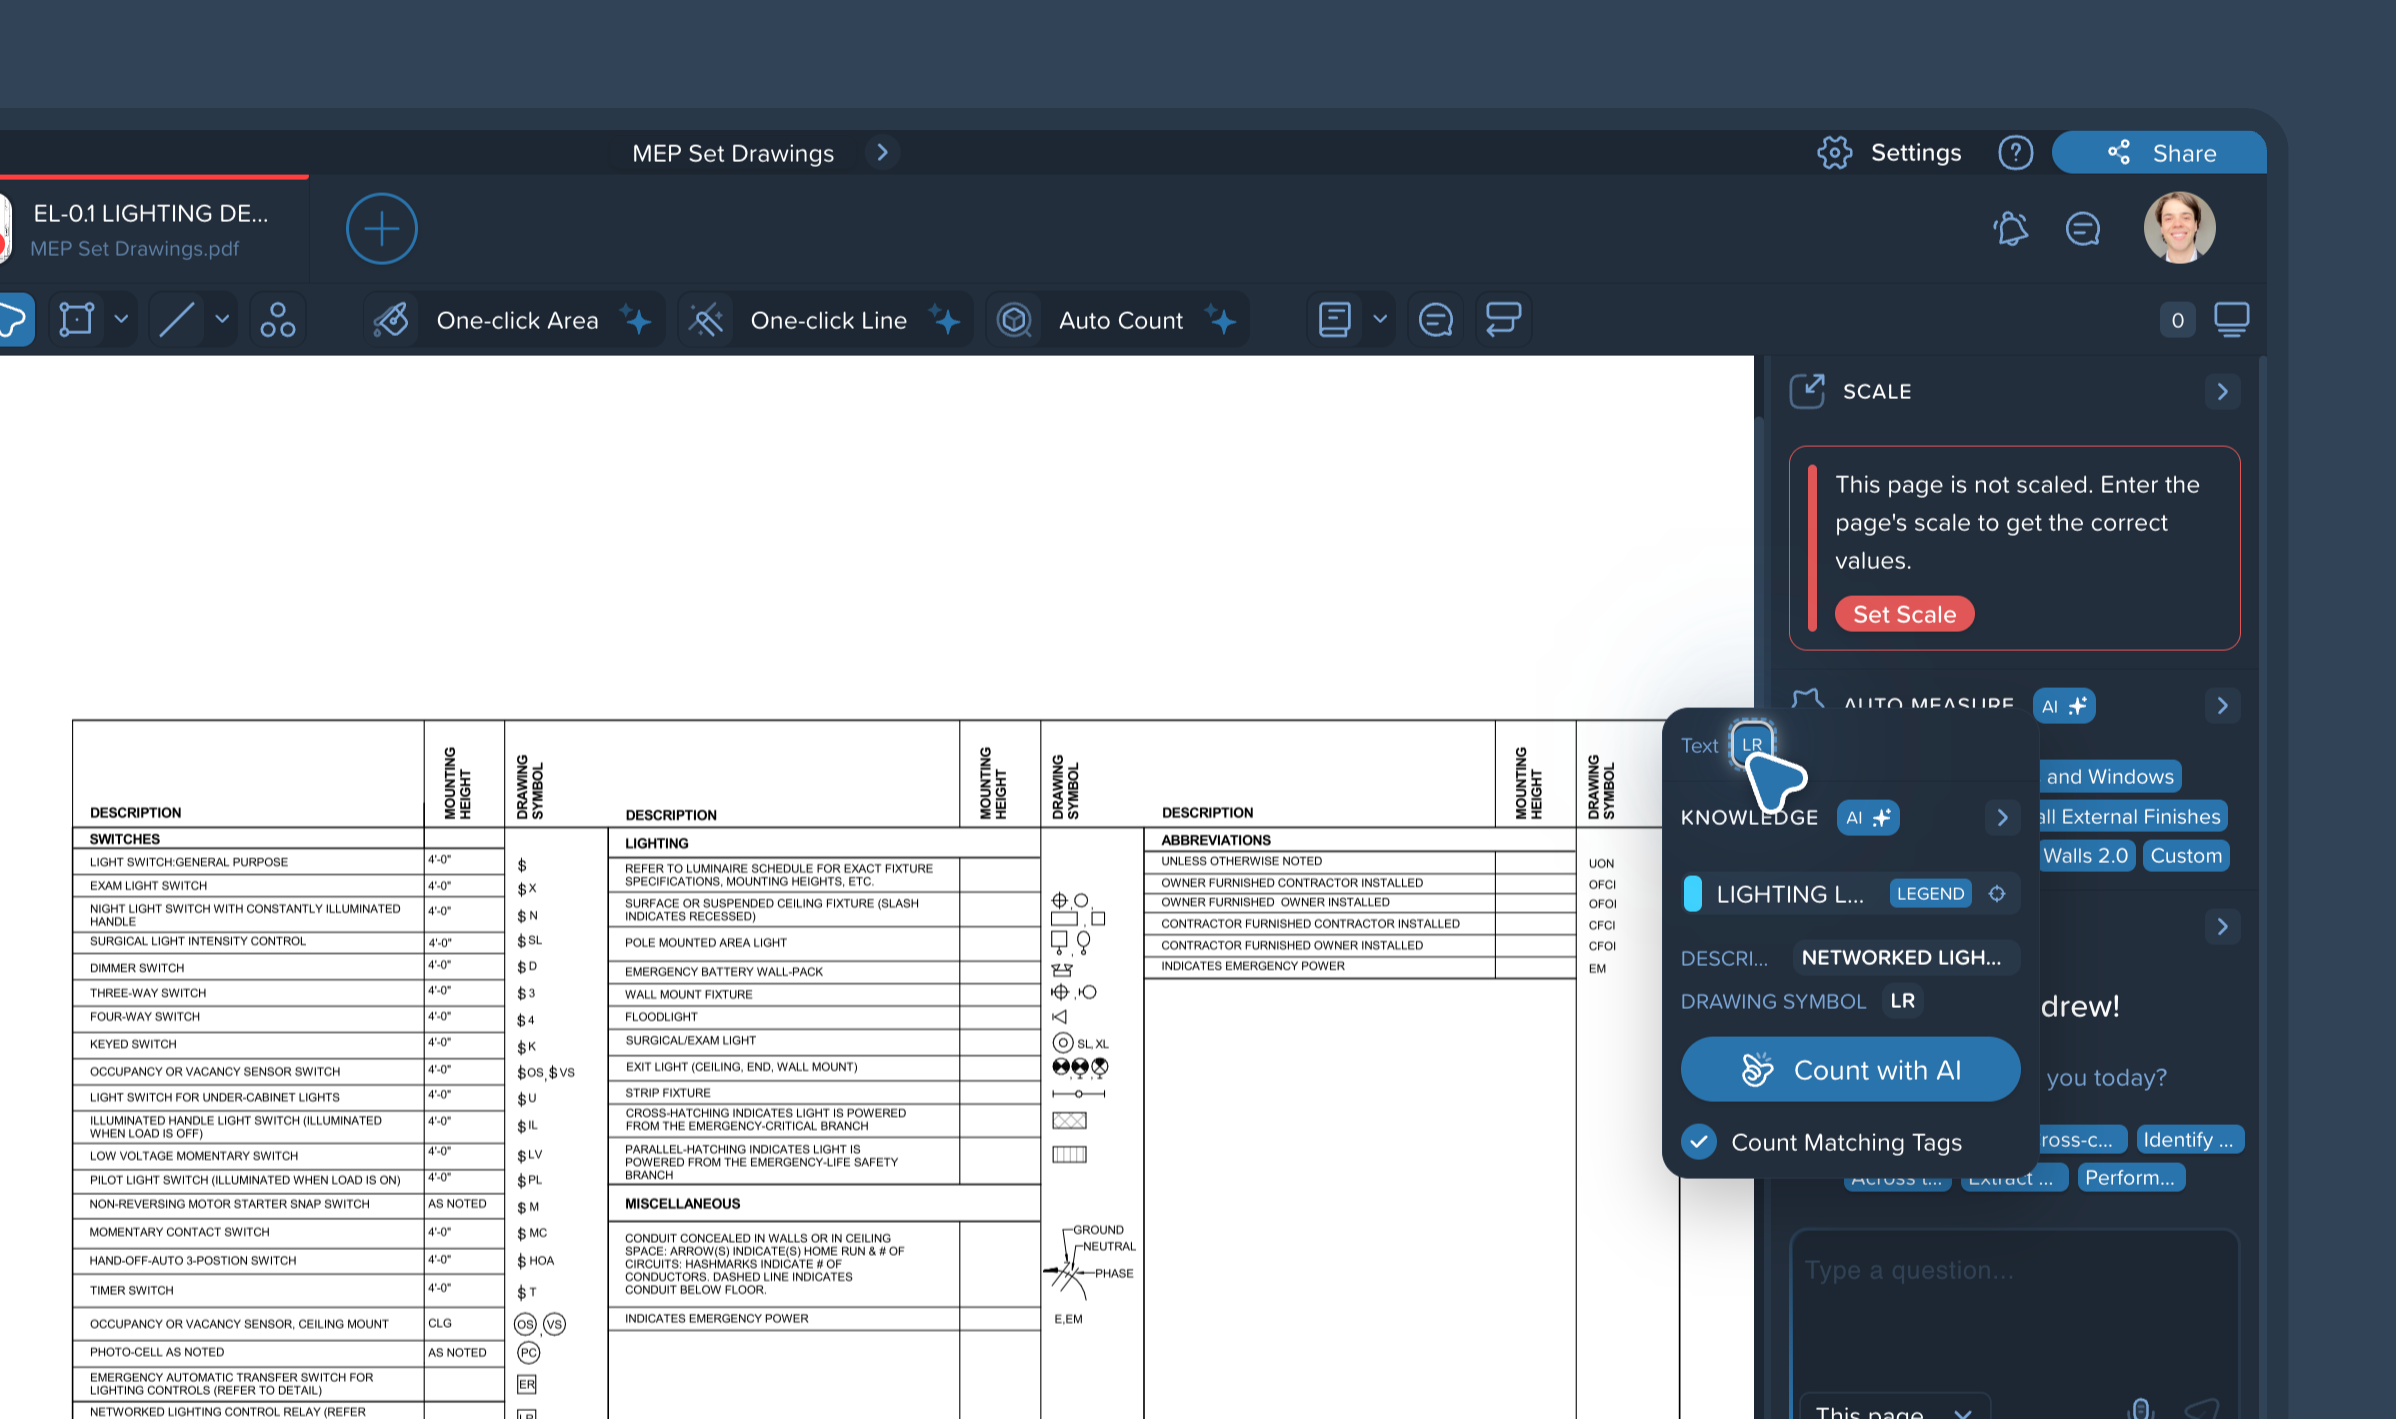Open the notifications bell
Image resolution: width=2396 pixels, height=1419 pixels.
[x=2010, y=229]
